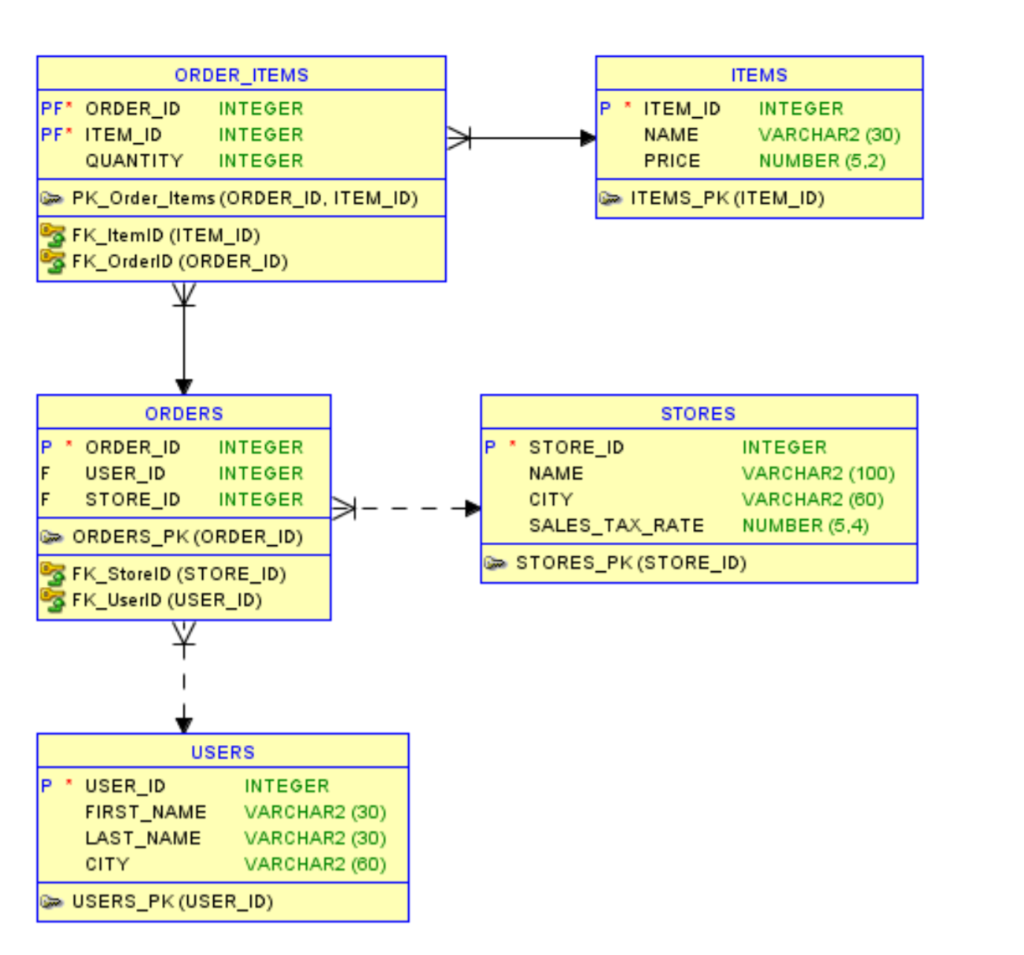The height and width of the screenshot is (955, 1024).
Task: Click VARCHAR2 (60) type in USERS table
Action: coord(315,864)
